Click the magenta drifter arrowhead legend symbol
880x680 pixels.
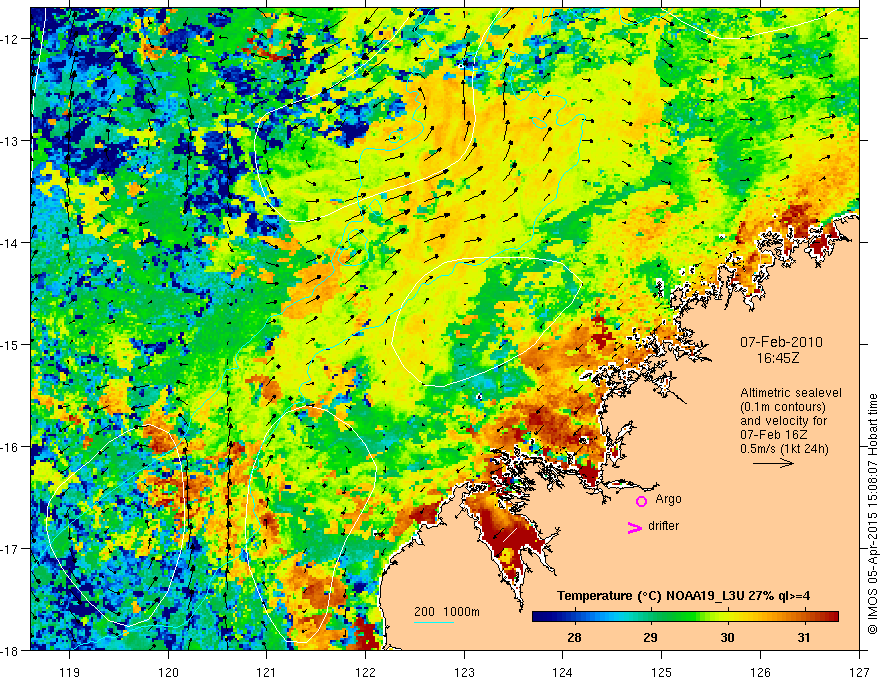pyautogui.click(x=635, y=528)
